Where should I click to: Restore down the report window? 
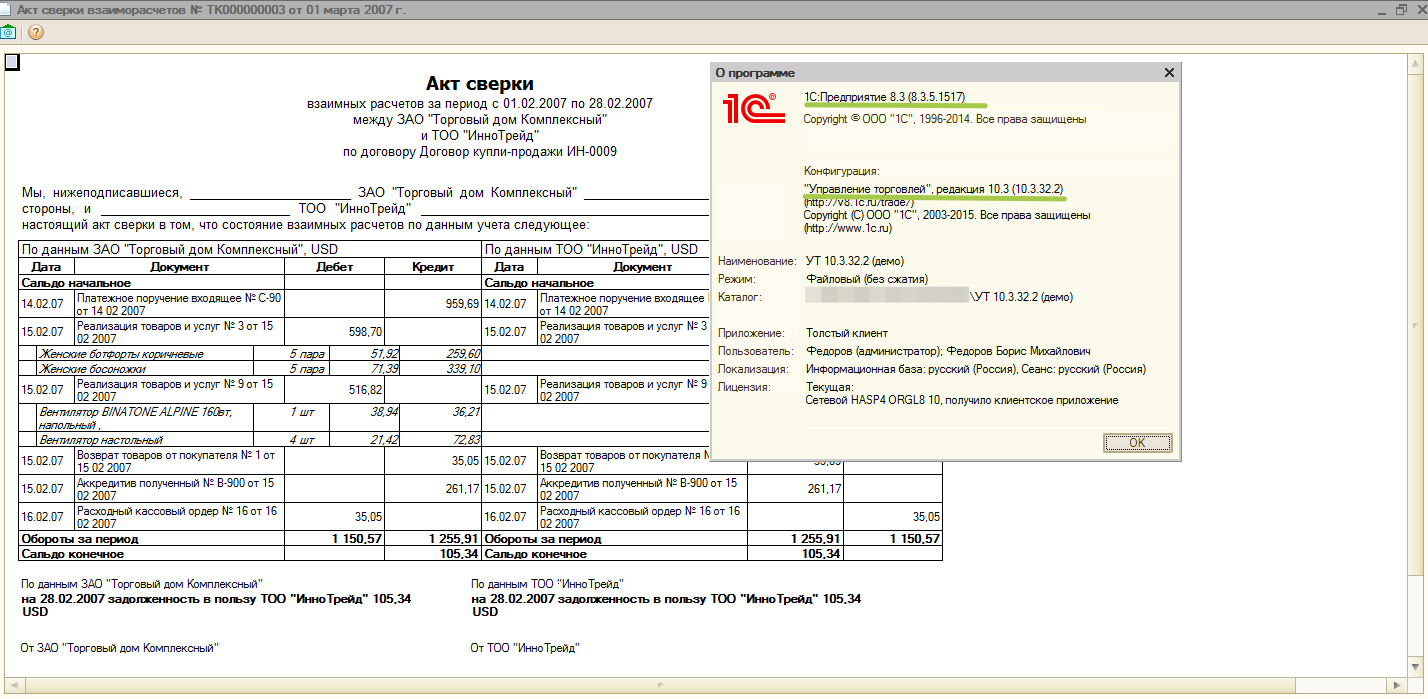tap(1401, 9)
